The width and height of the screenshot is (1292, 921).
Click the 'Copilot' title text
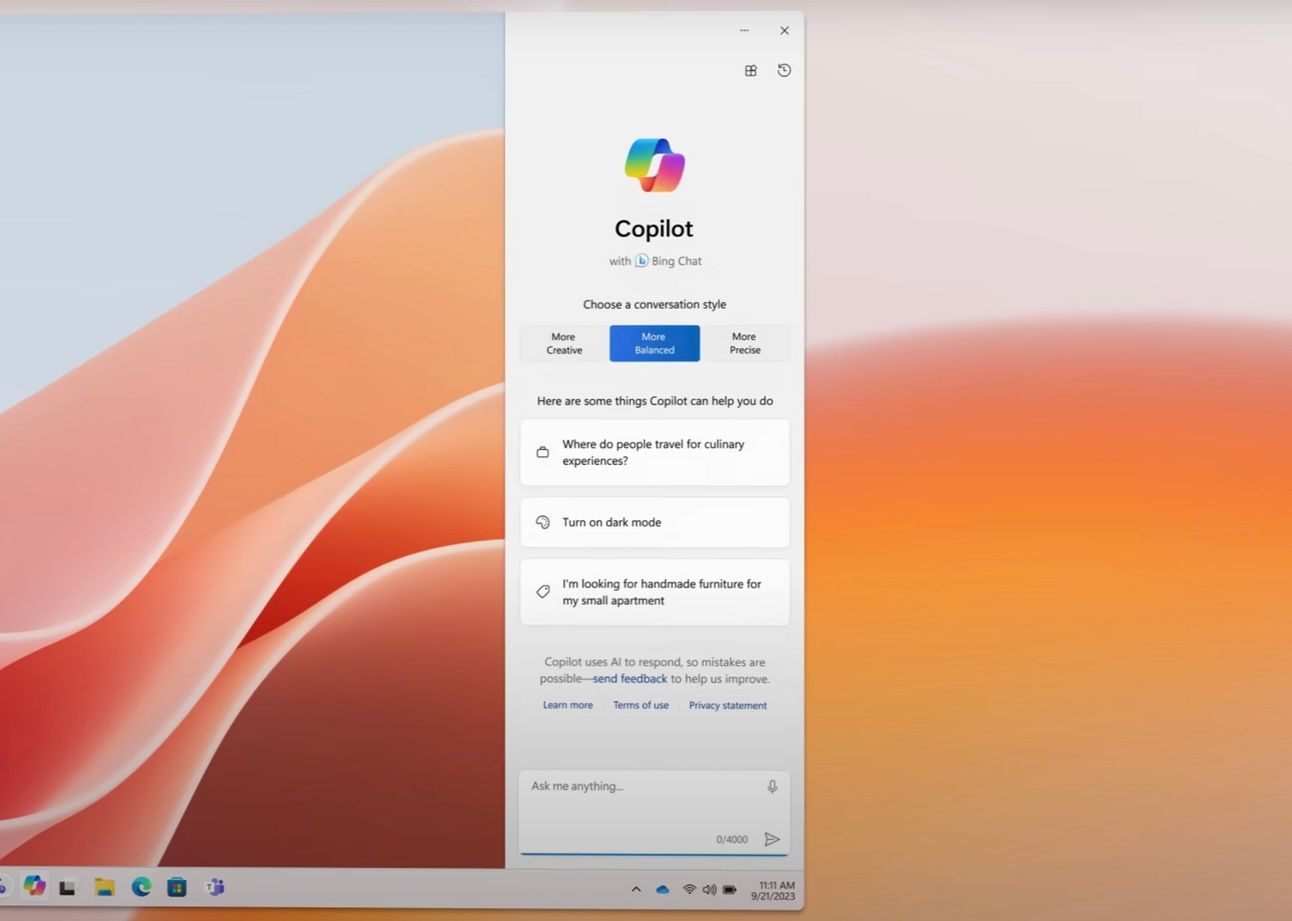tap(654, 229)
